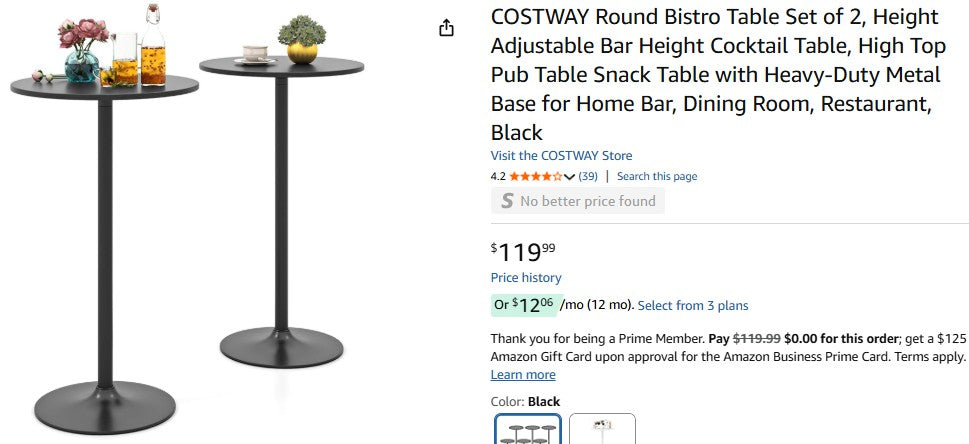Screen dimensions: 969x444
Task: Click the 4.2 rating number
Action: pos(498,177)
